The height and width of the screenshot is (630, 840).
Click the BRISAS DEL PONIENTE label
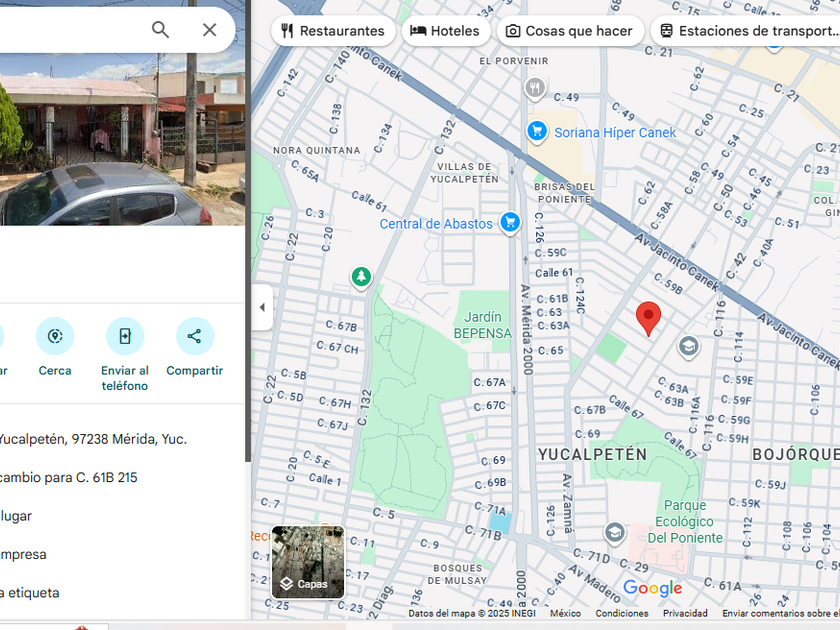pos(564,193)
